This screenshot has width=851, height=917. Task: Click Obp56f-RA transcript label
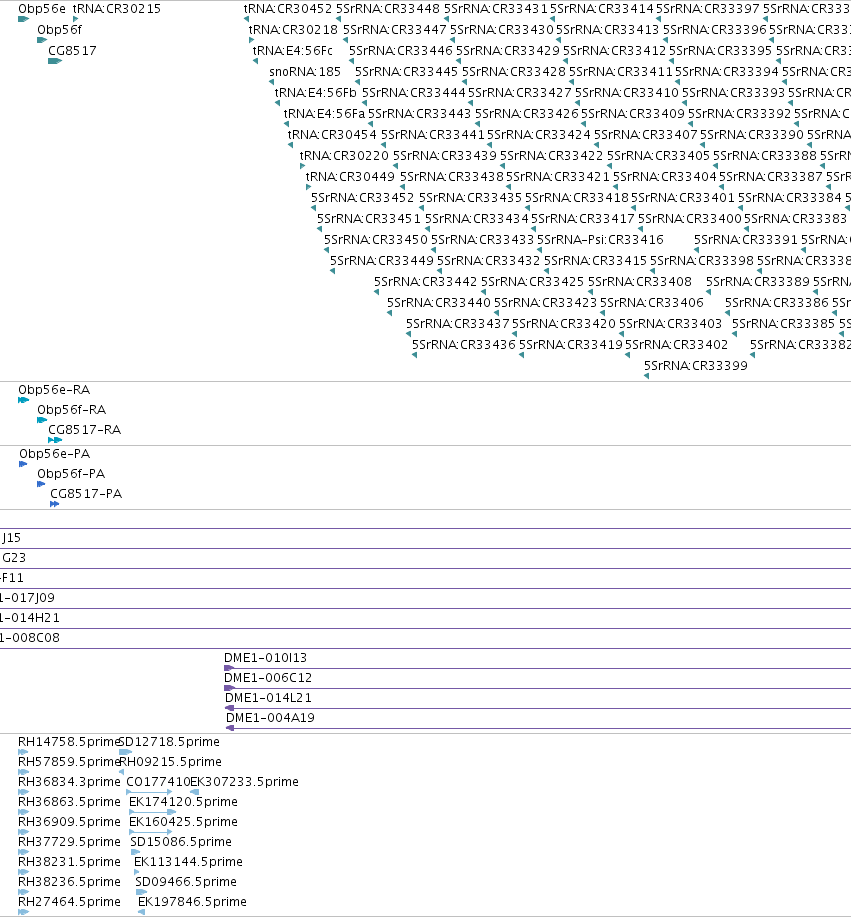(71, 409)
